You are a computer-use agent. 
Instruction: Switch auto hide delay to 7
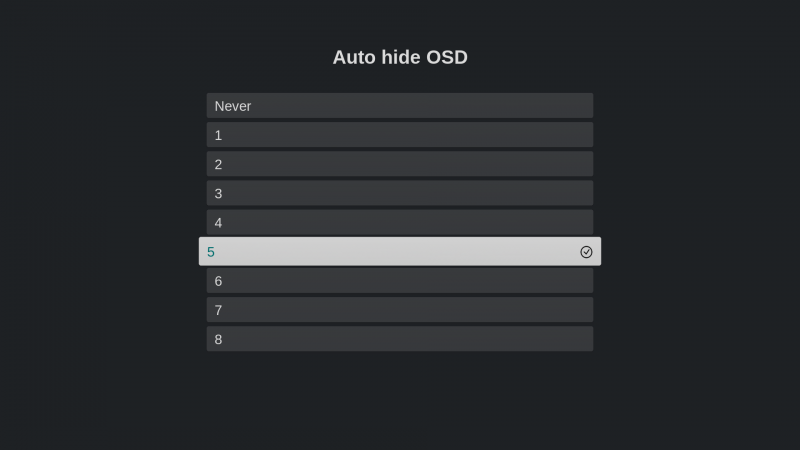click(399, 310)
